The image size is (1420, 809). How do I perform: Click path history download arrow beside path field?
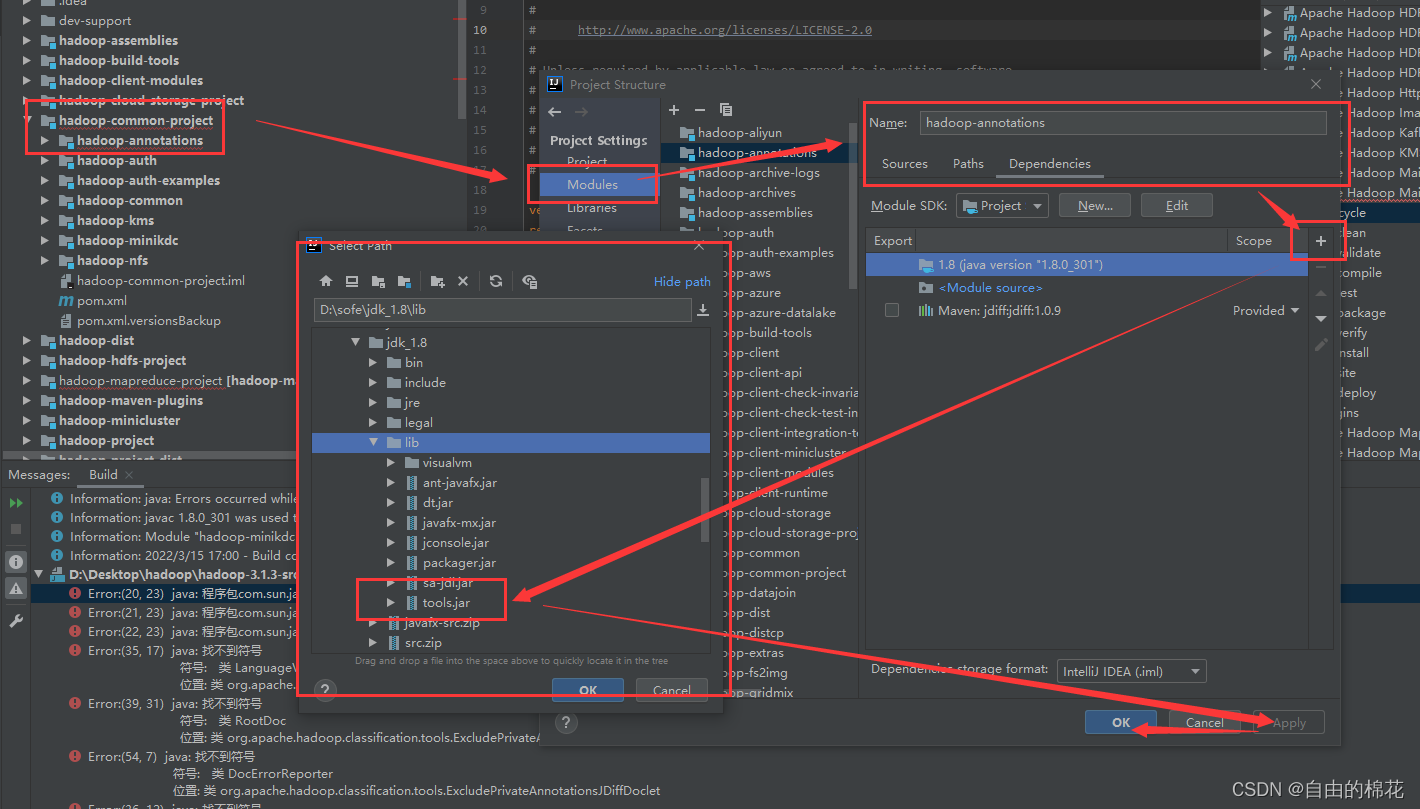click(703, 310)
